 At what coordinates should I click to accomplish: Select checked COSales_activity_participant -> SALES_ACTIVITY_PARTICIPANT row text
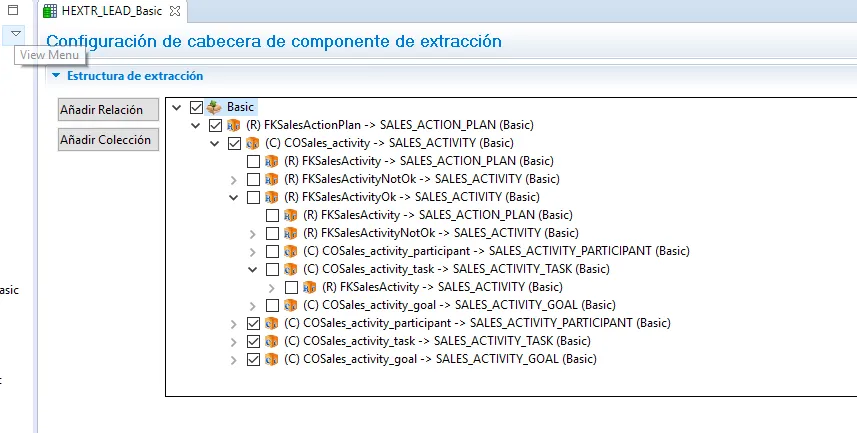point(477,323)
